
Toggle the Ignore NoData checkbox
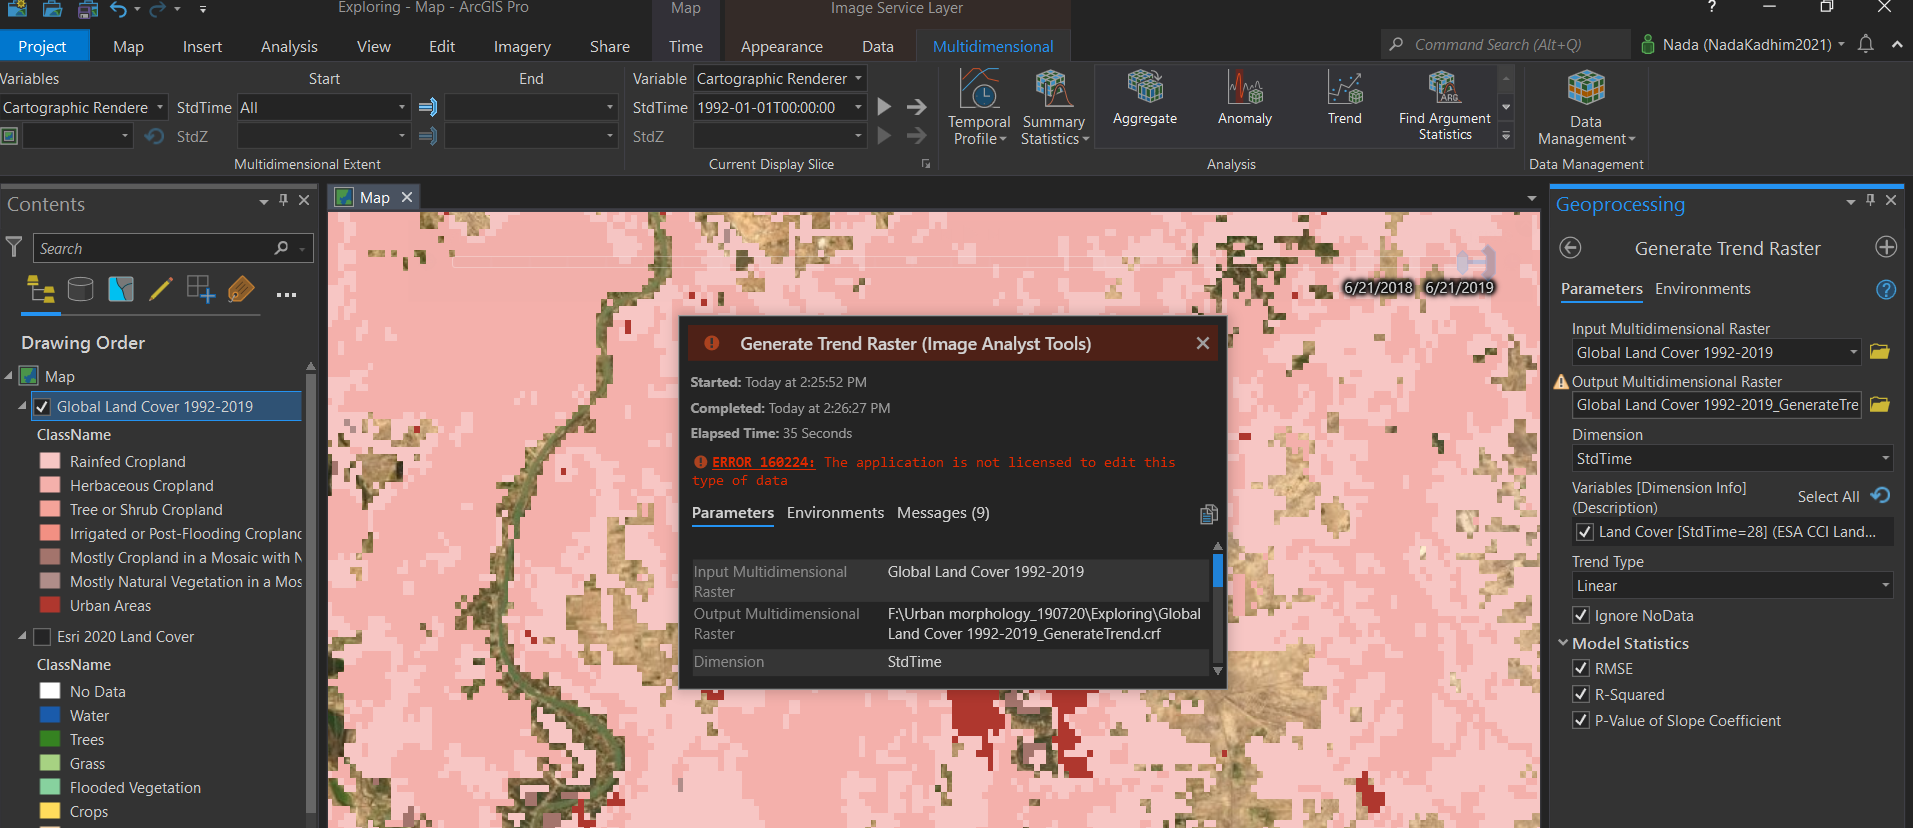(1581, 615)
